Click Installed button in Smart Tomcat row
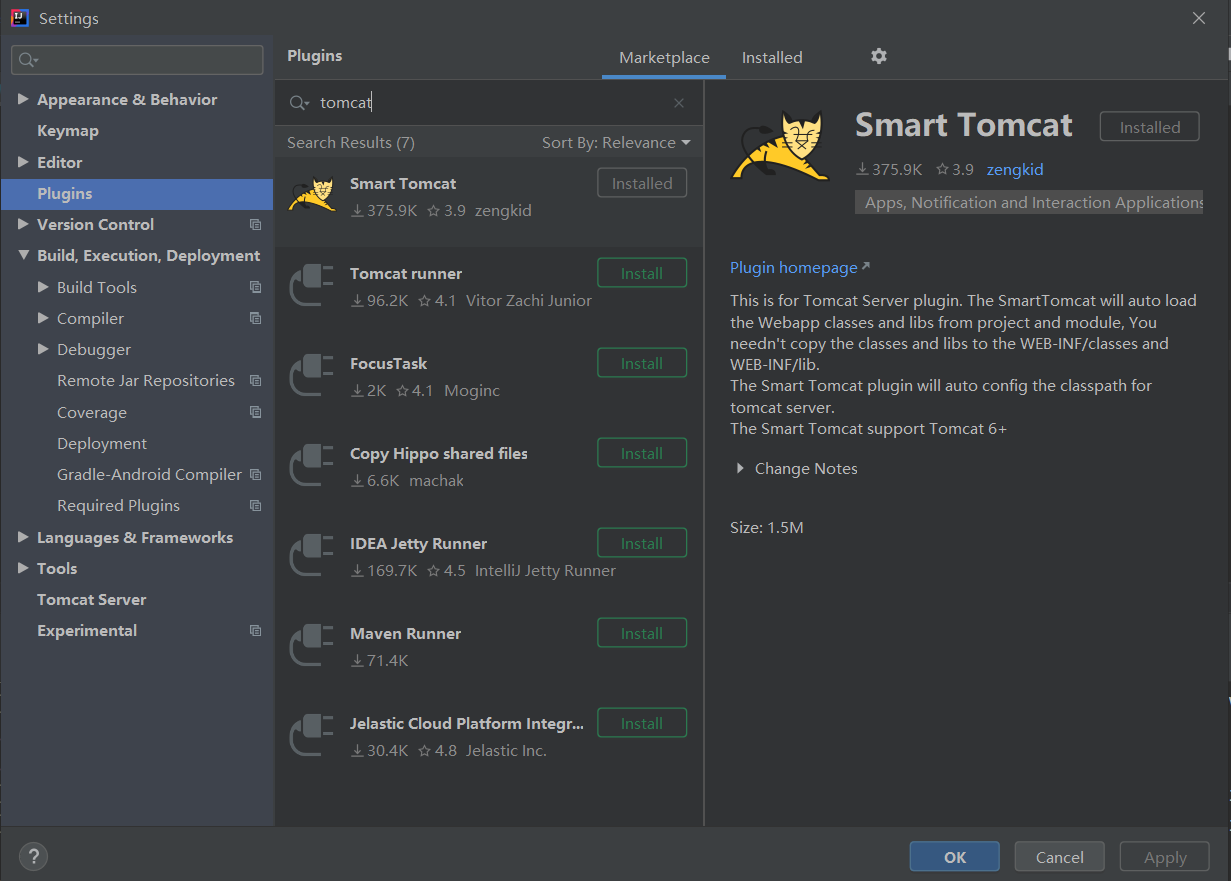Viewport: 1231px width, 881px height. [x=642, y=184]
